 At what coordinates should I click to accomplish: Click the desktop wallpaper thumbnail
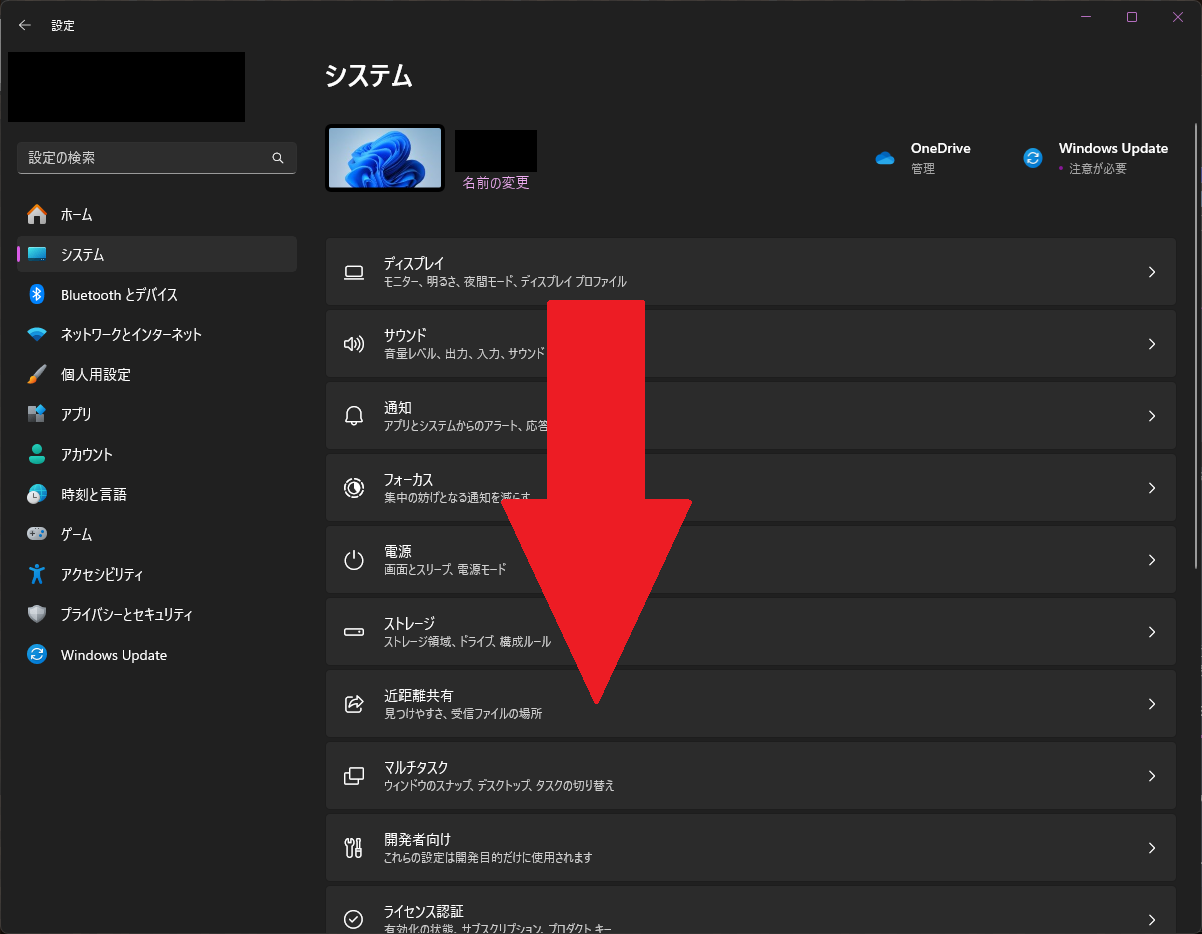click(385, 158)
